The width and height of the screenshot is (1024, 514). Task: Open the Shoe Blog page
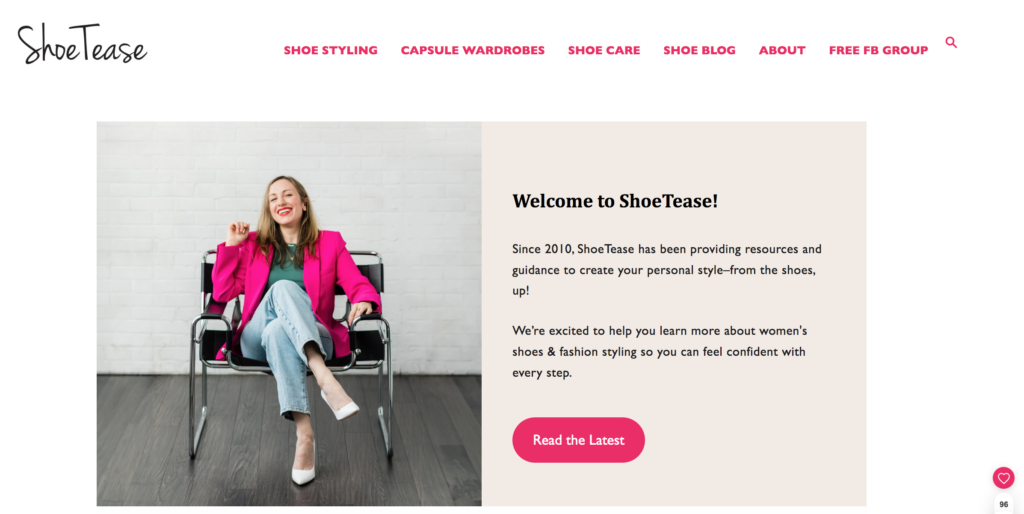pos(699,50)
